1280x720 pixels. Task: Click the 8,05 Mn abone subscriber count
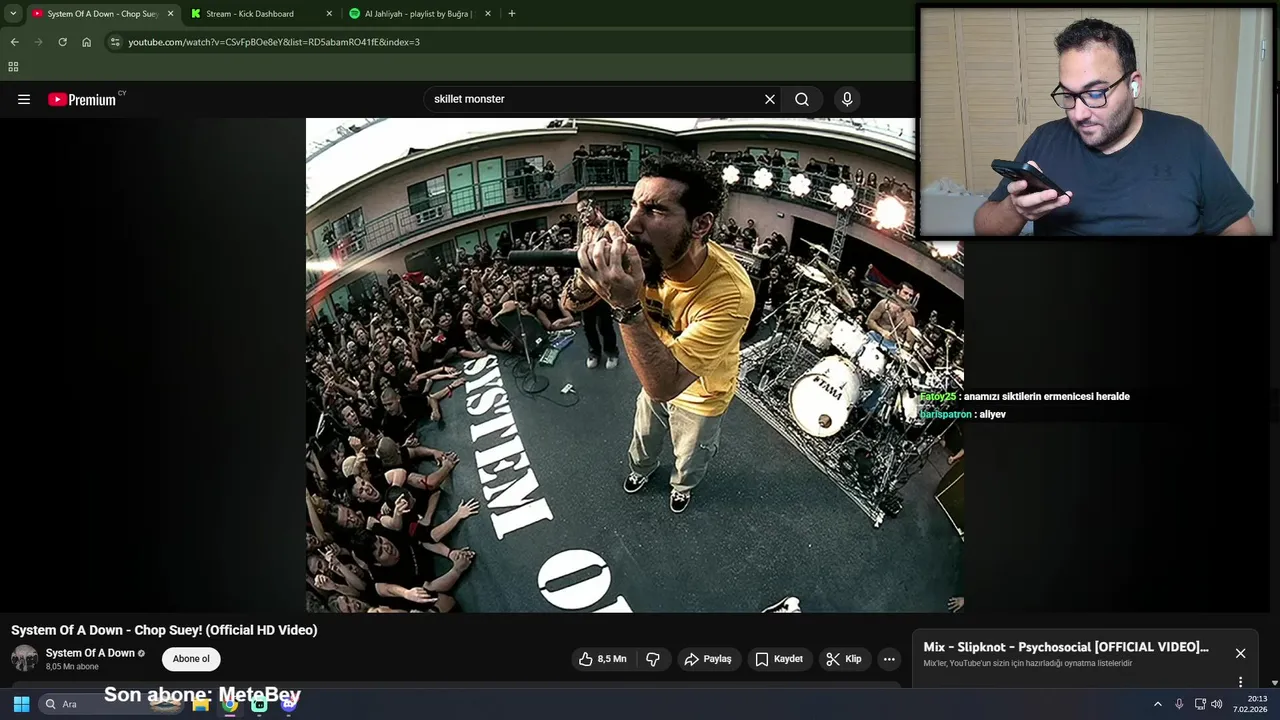pyautogui.click(x=72, y=667)
